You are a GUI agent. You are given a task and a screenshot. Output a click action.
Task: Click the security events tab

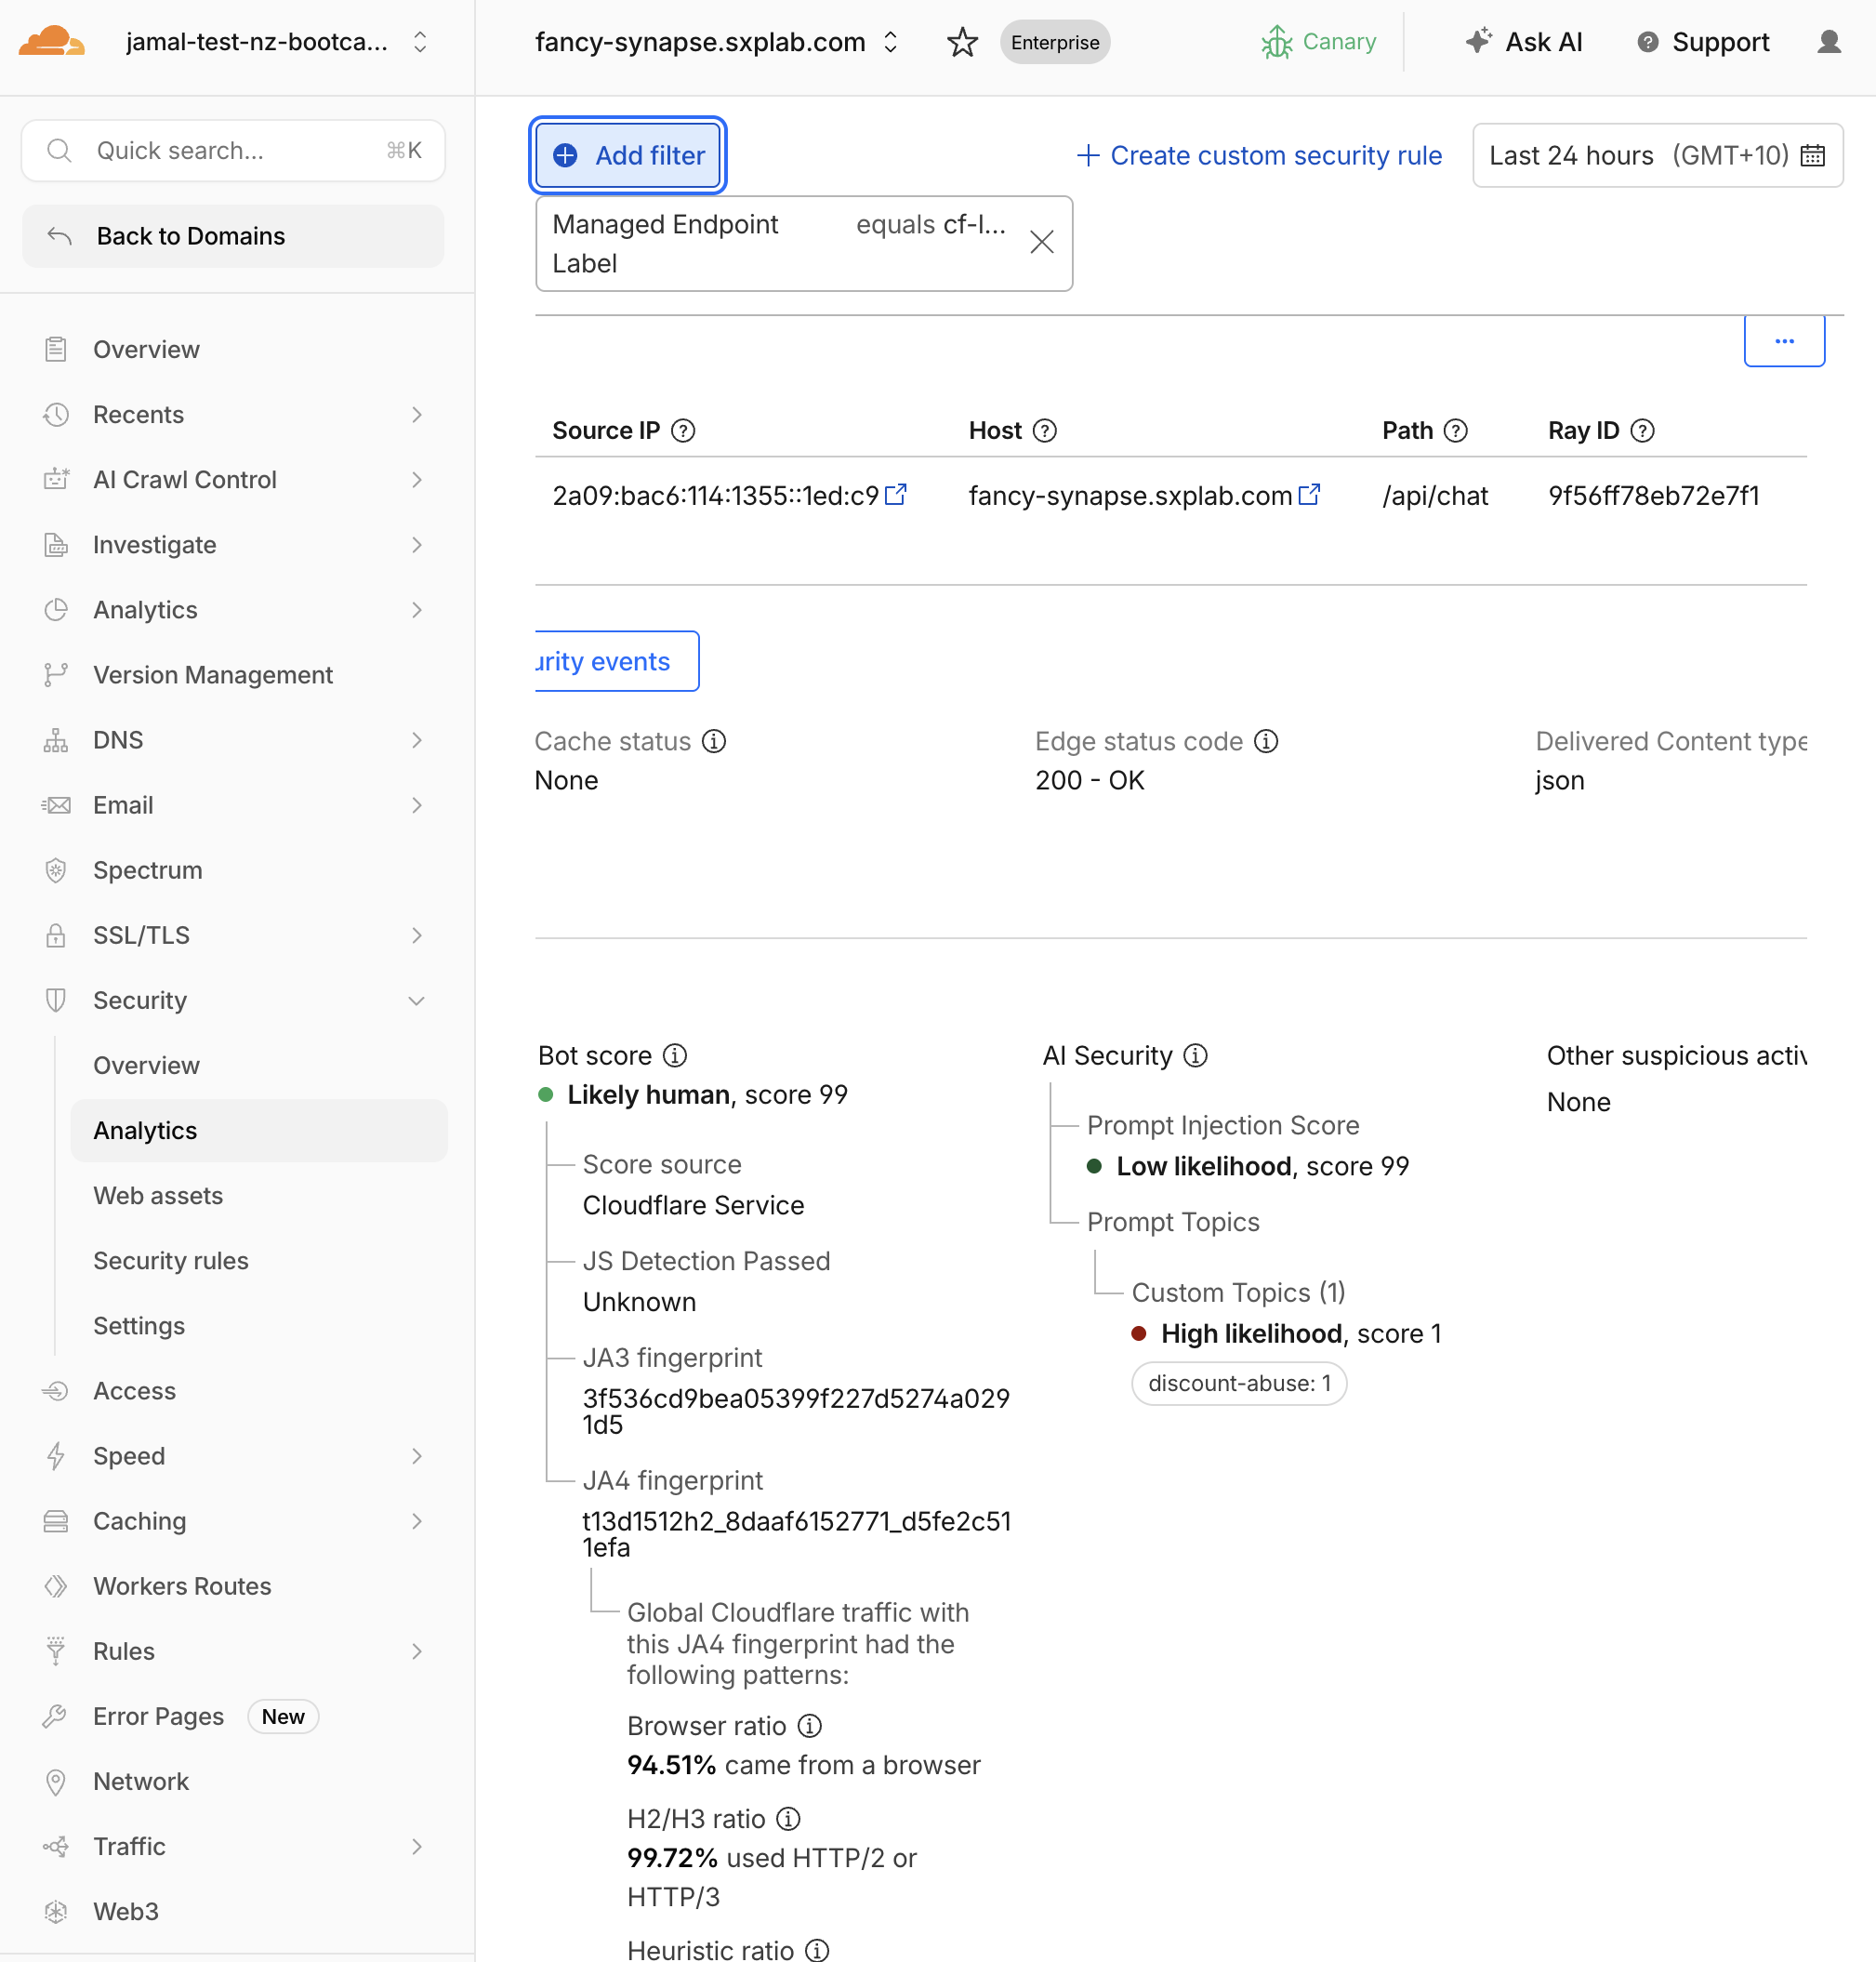pyautogui.click(x=616, y=661)
